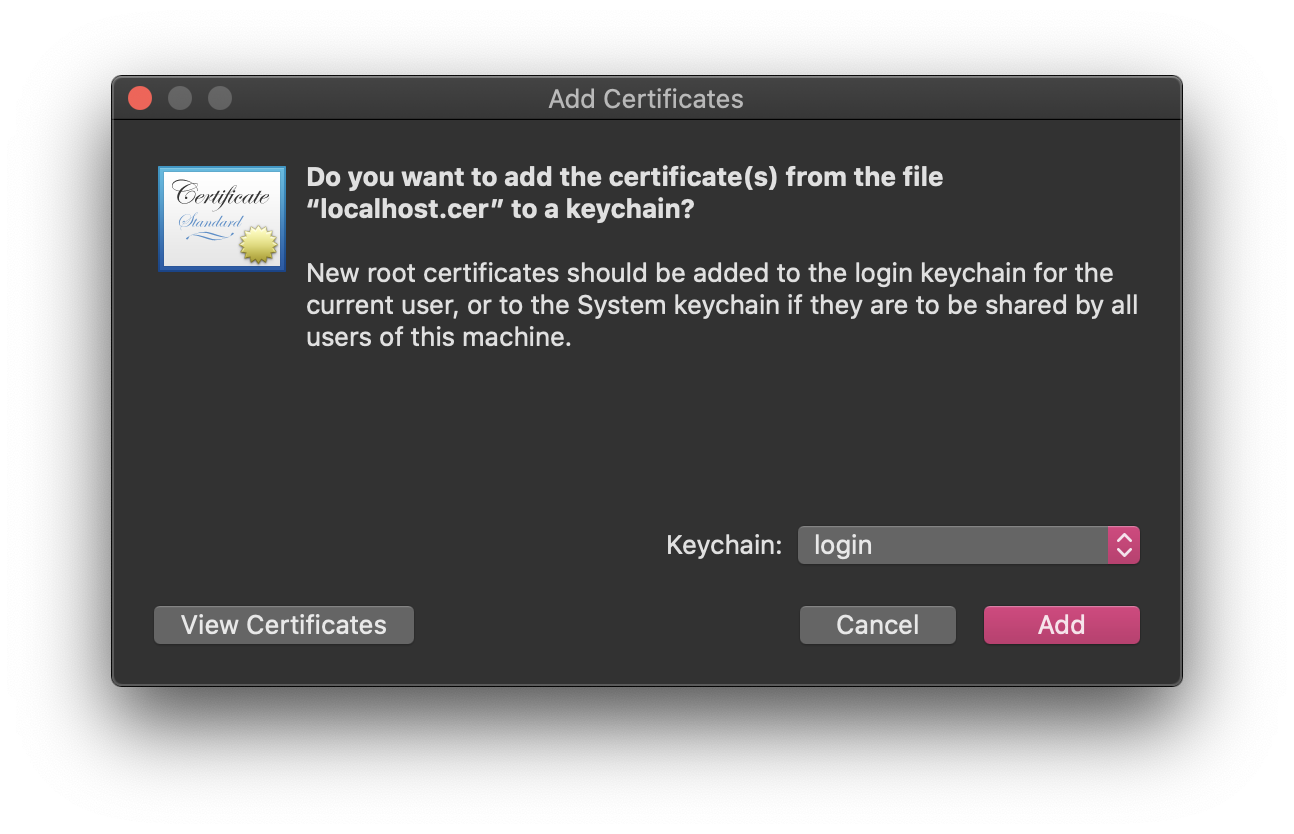Click the word "Certificate" on the certificate image
1294x834 pixels.
[221, 194]
